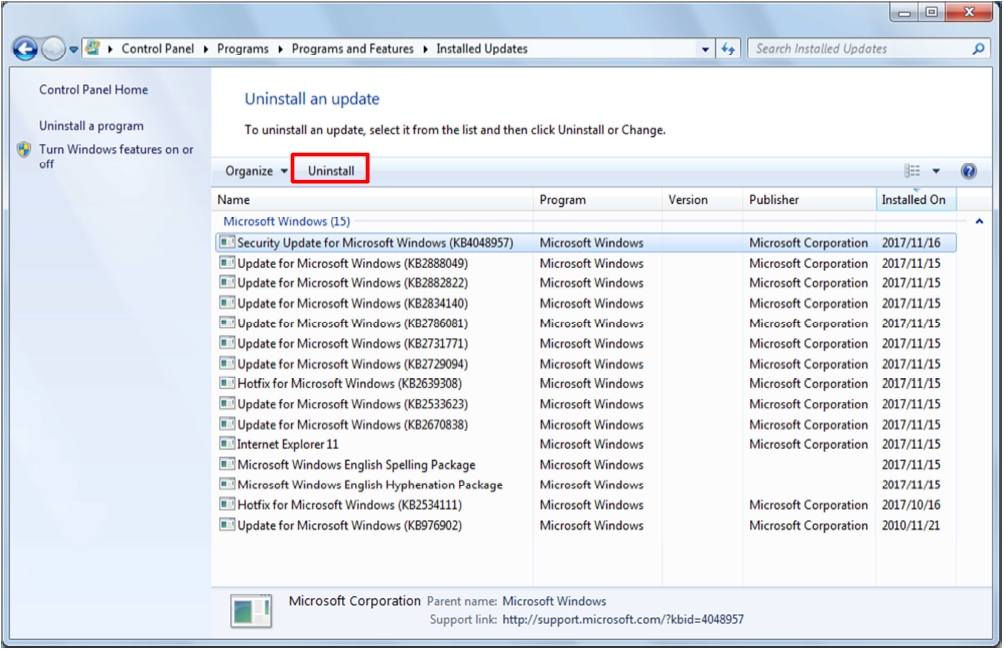Viewport: 1004px width, 649px height.
Task: Sort by Publisher column header
Action: [x=809, y=200]
